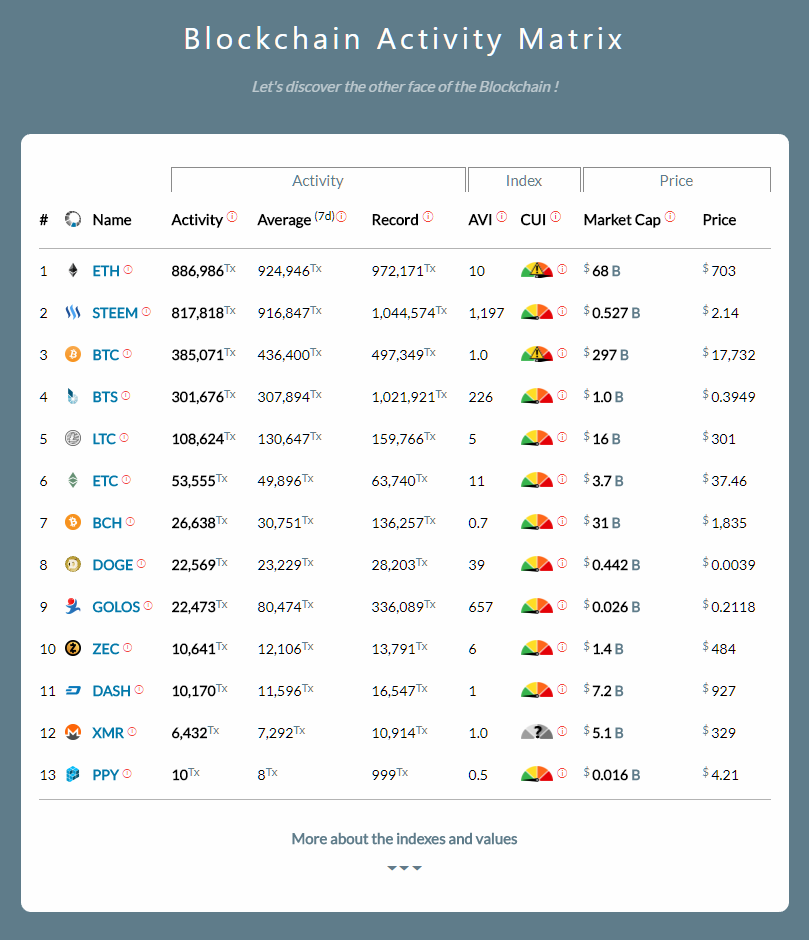Click BTC CUI gauge warning icon

(x=537, y=354)
